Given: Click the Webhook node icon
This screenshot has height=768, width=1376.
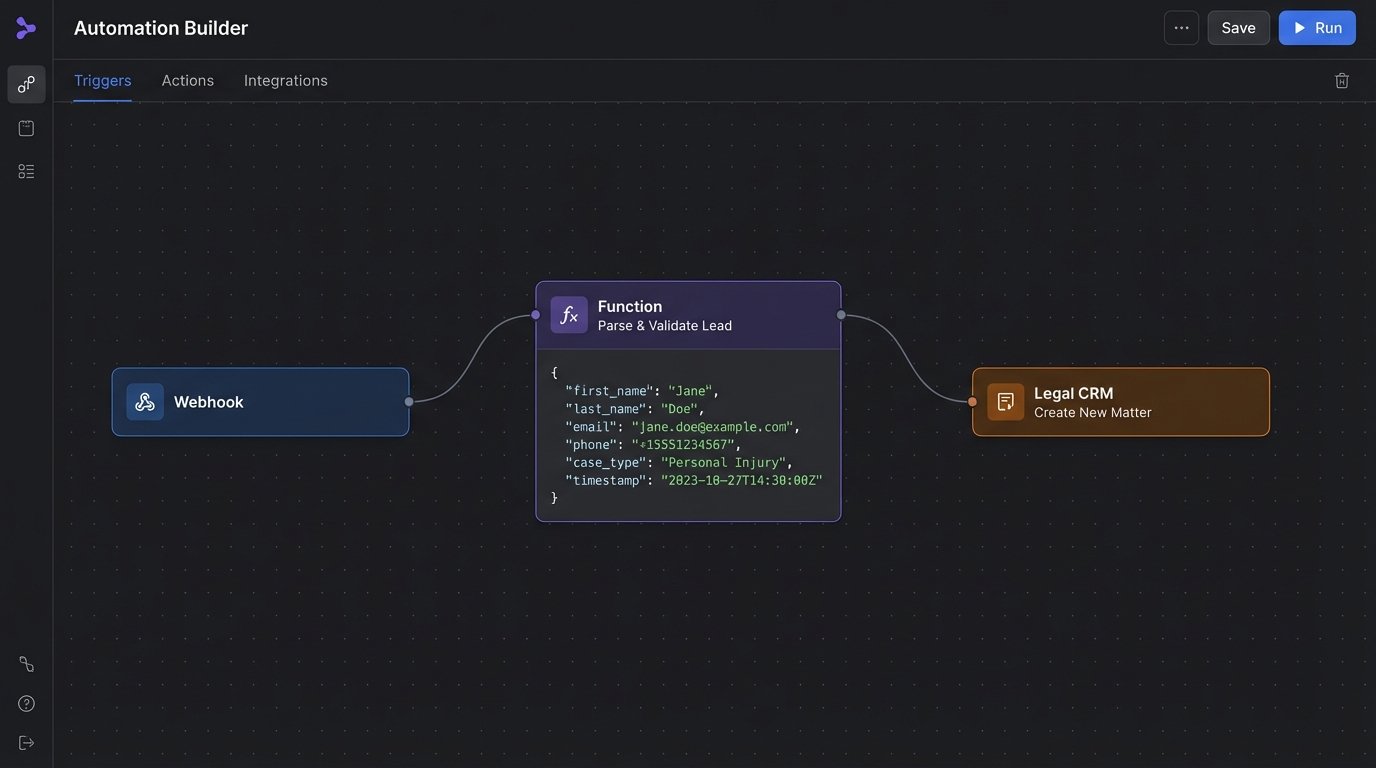Looking at the screenshot, I should 145,402.
